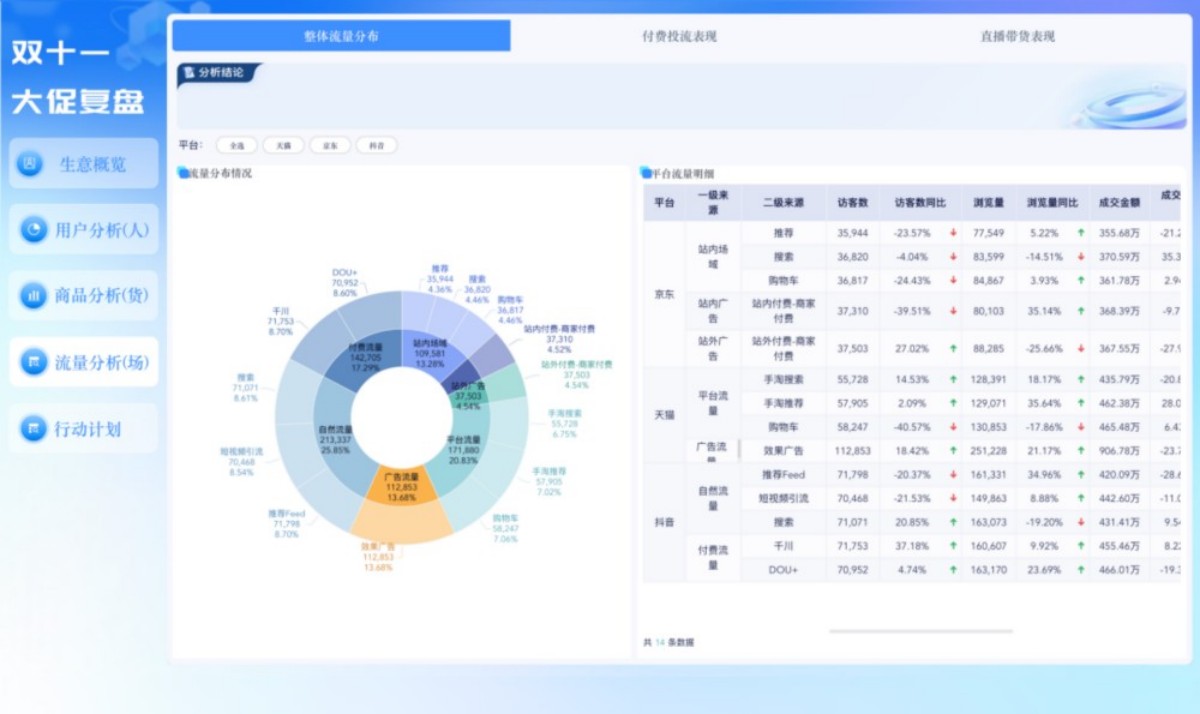Open 流量分析(场) from the sidebar menu
The image size is (1200, 714).
(x=85, y=363)
